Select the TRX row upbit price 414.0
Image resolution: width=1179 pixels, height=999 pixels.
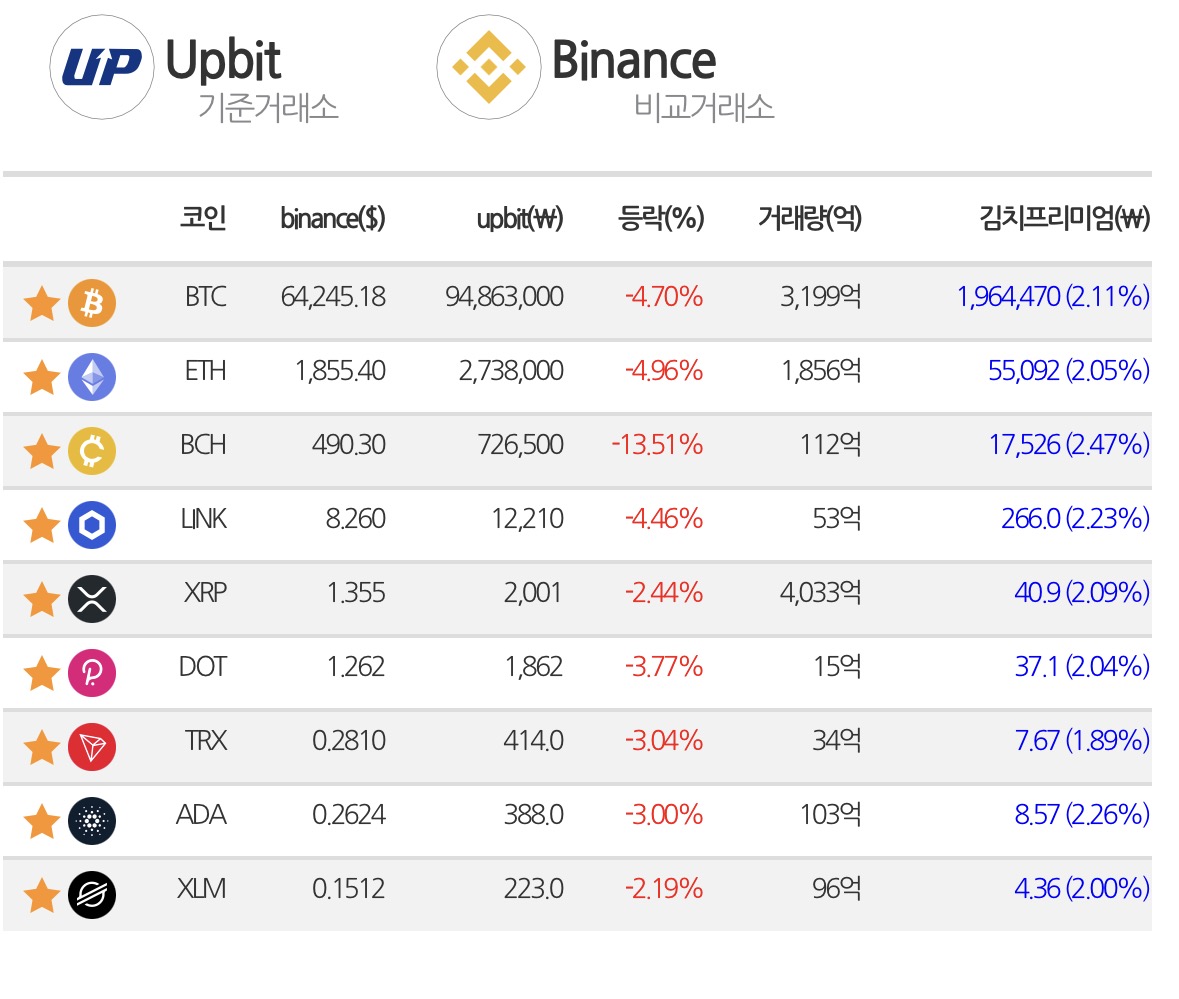533,740
